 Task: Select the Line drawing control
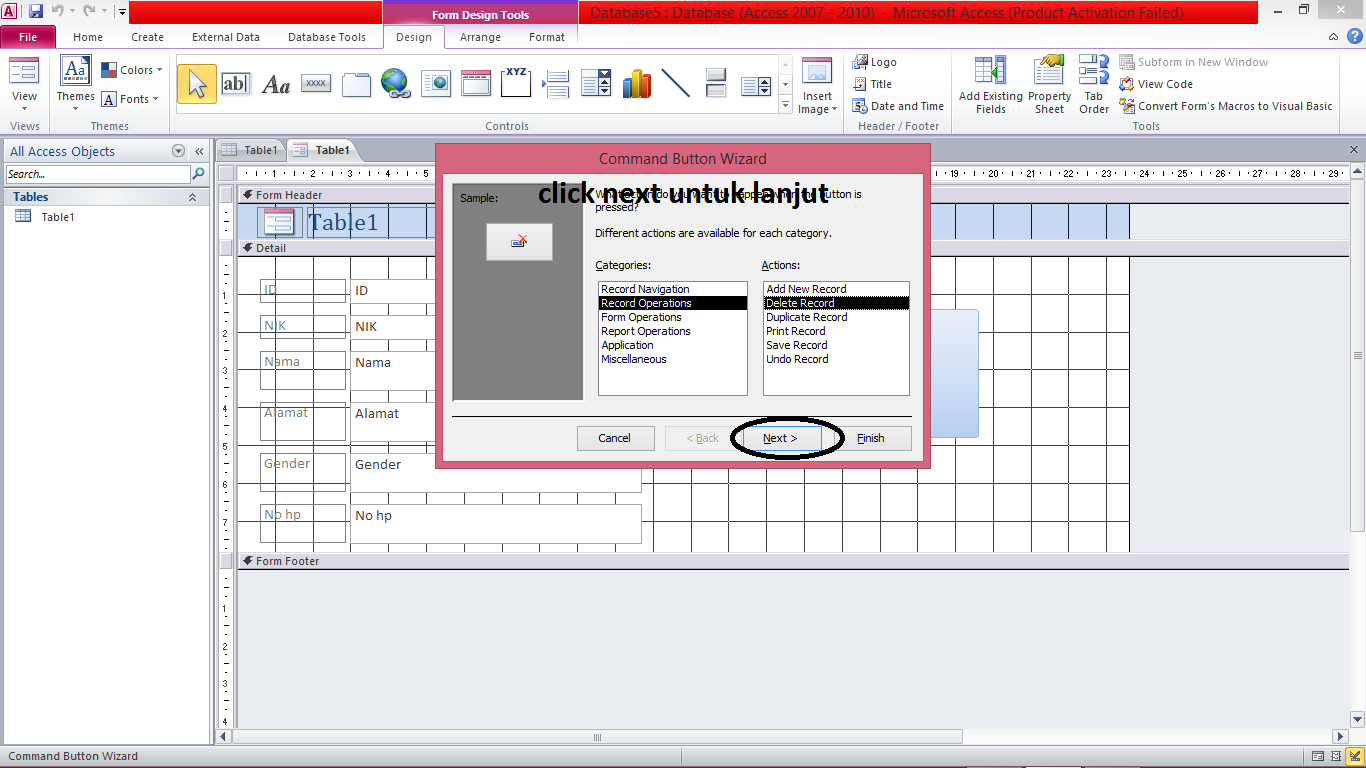pos(676,83)
